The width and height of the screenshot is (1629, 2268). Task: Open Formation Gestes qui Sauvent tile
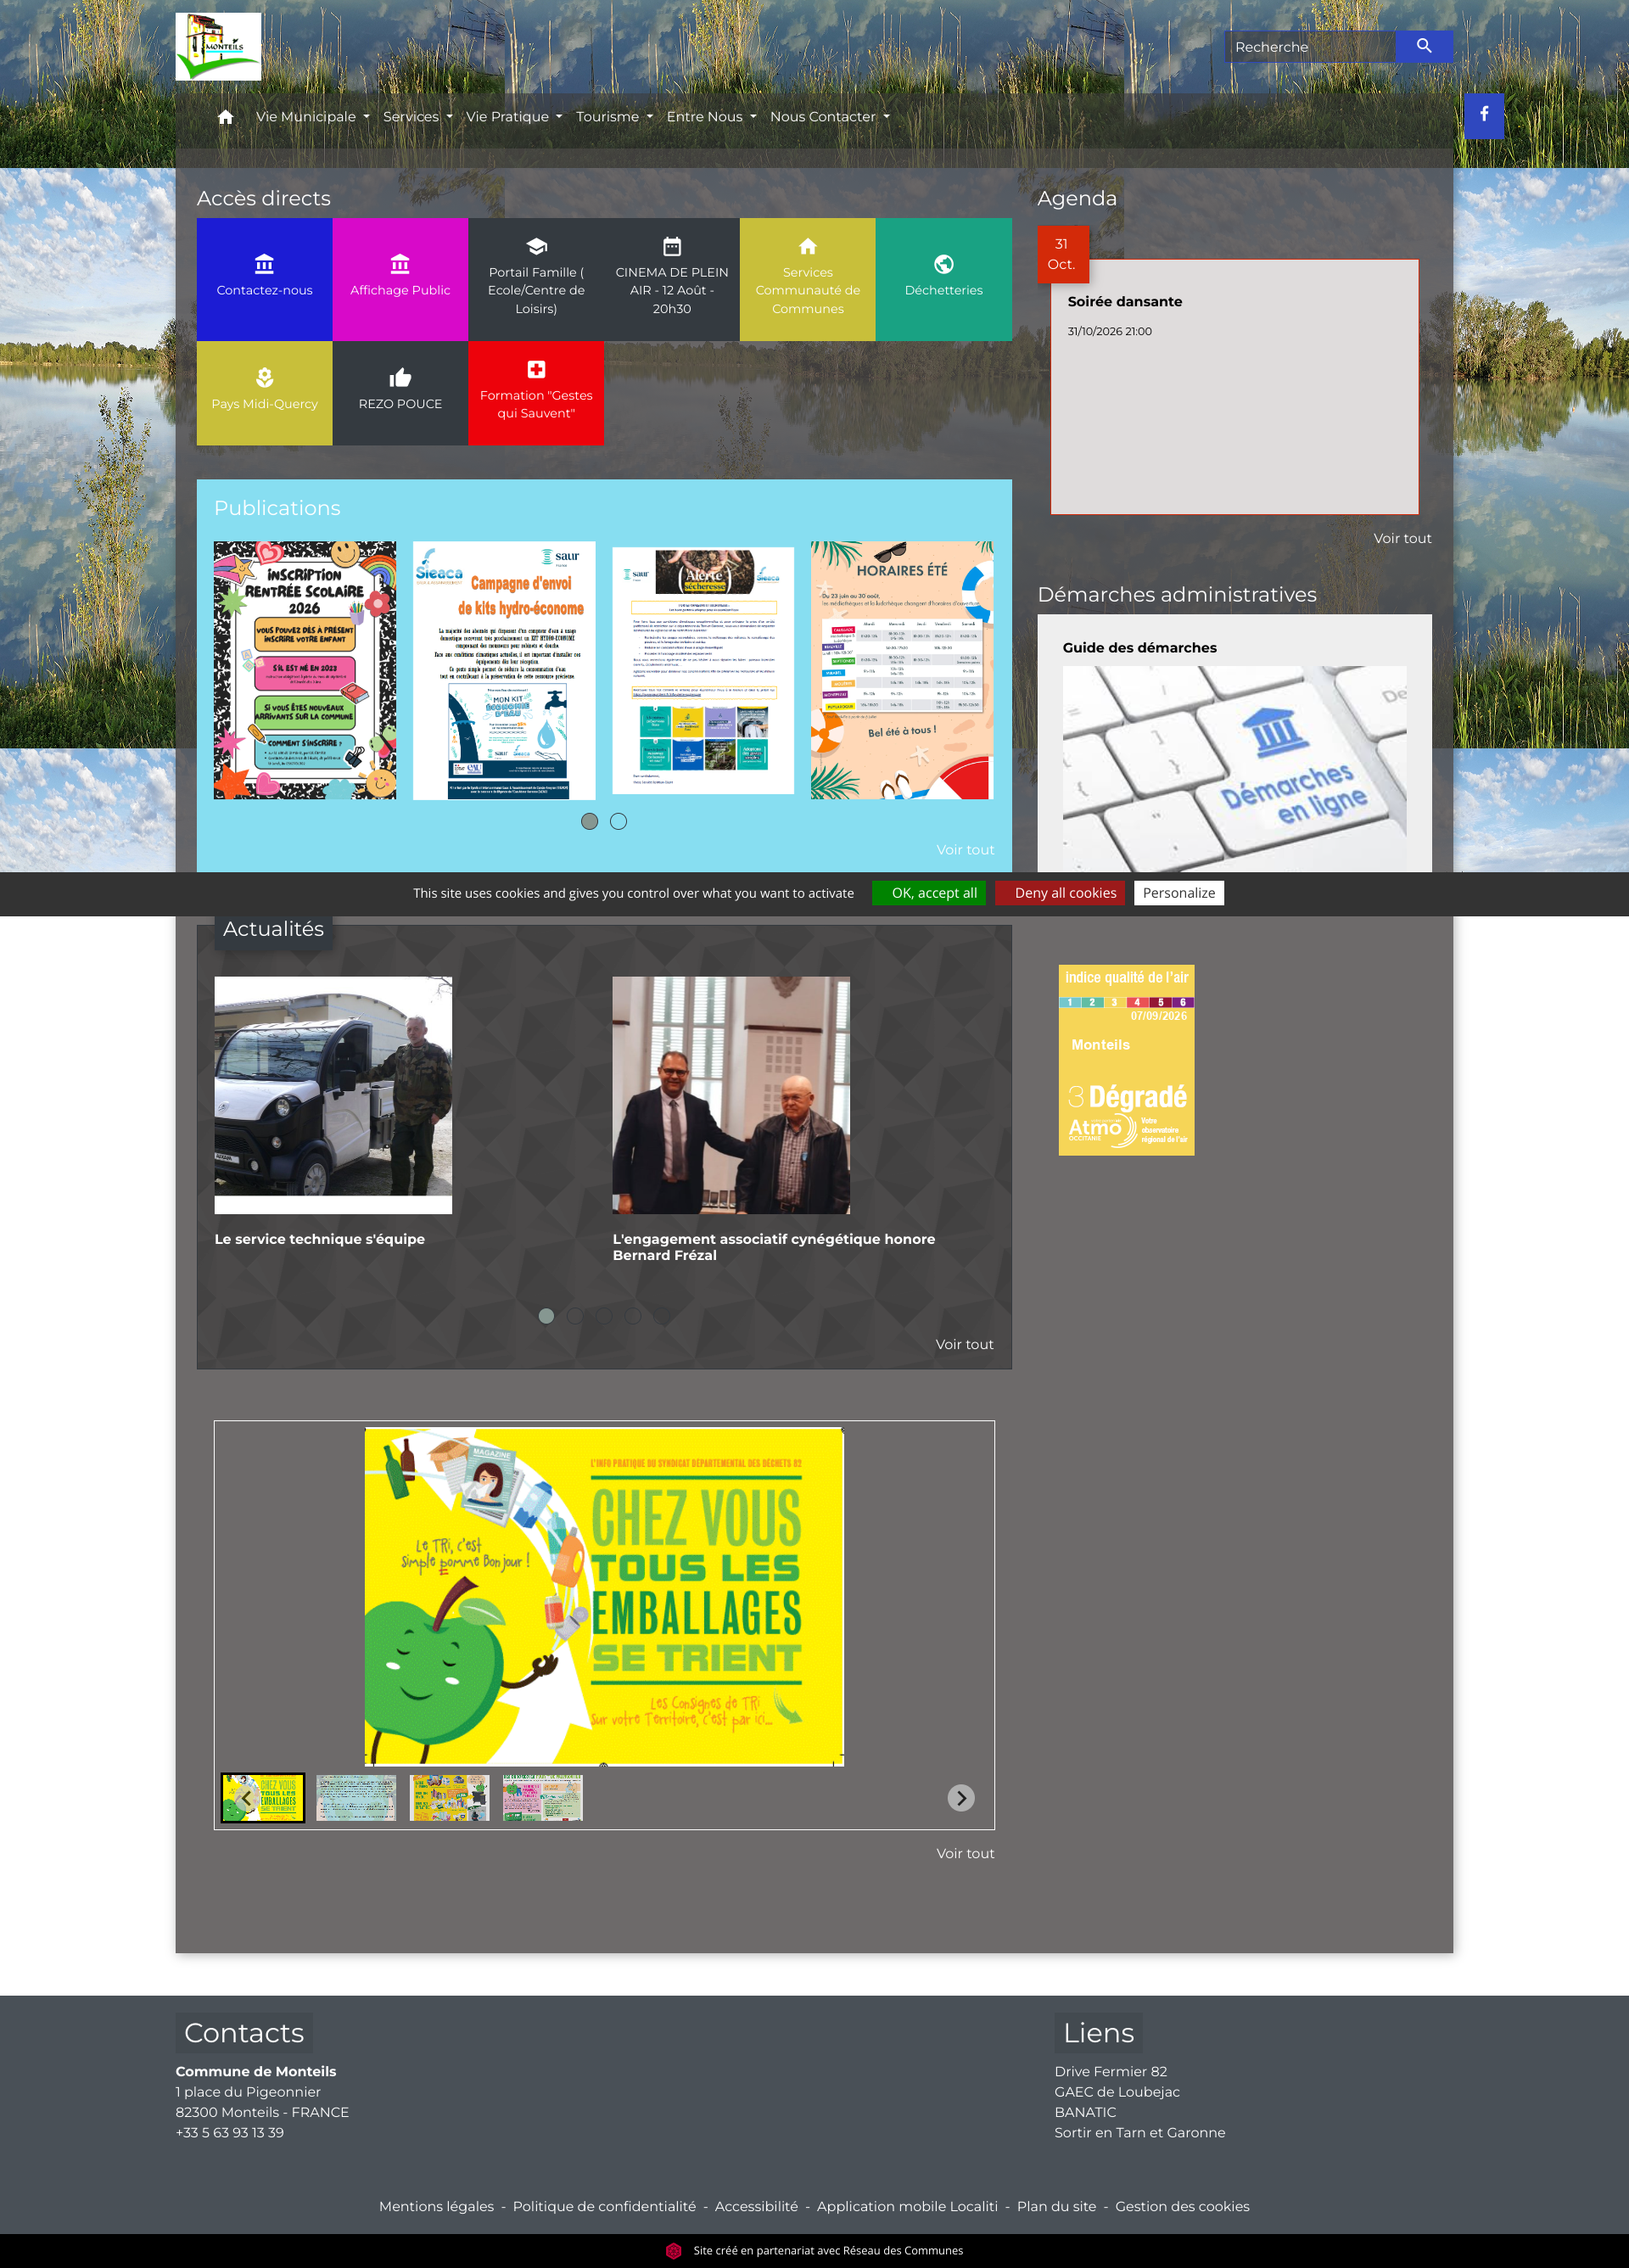coord(536,393)
